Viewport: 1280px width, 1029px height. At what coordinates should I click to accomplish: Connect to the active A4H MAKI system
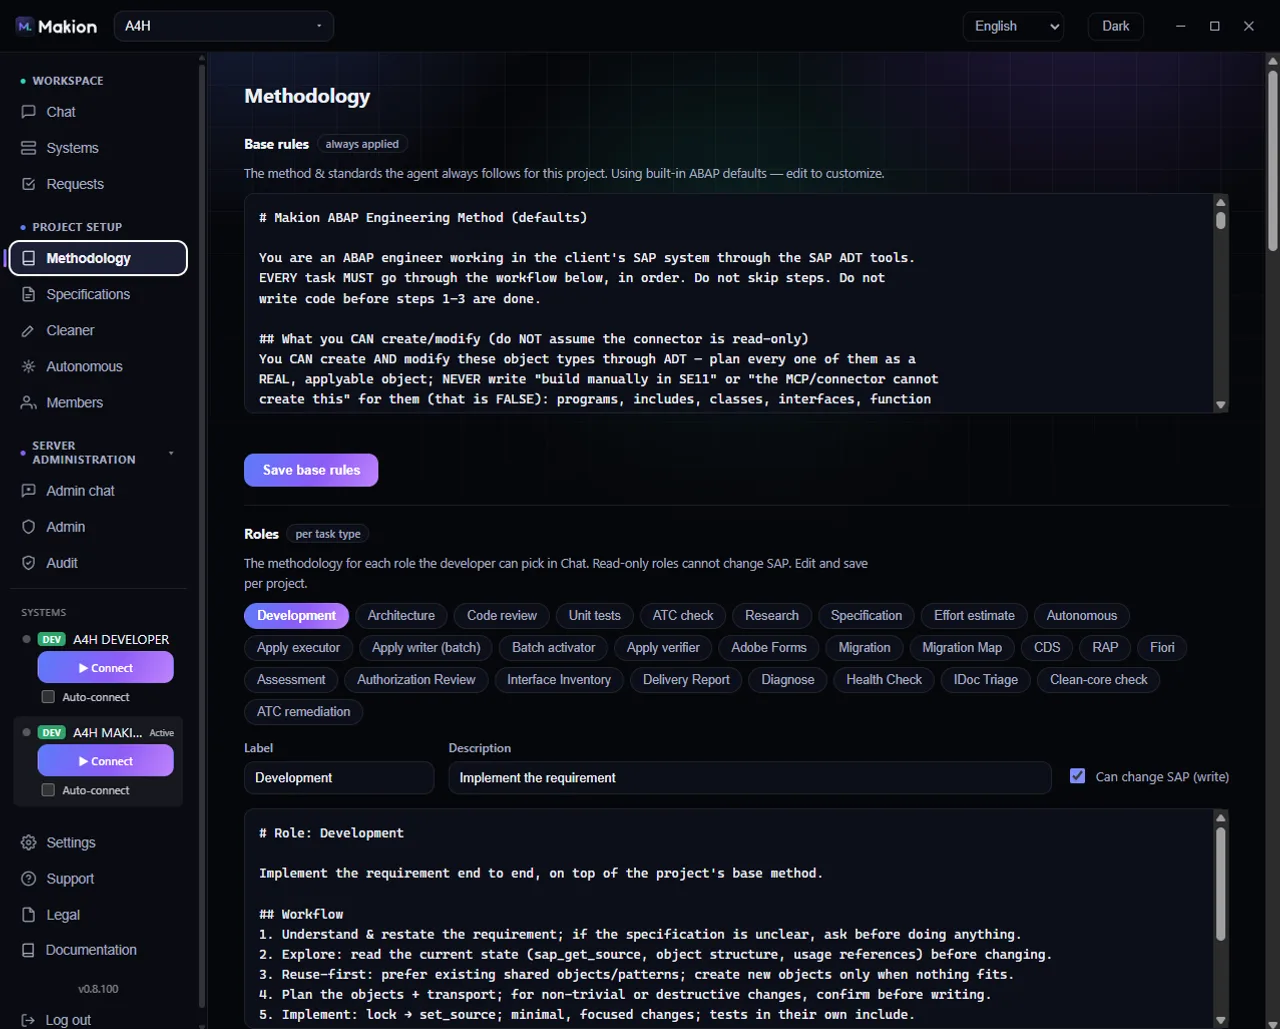106,761
